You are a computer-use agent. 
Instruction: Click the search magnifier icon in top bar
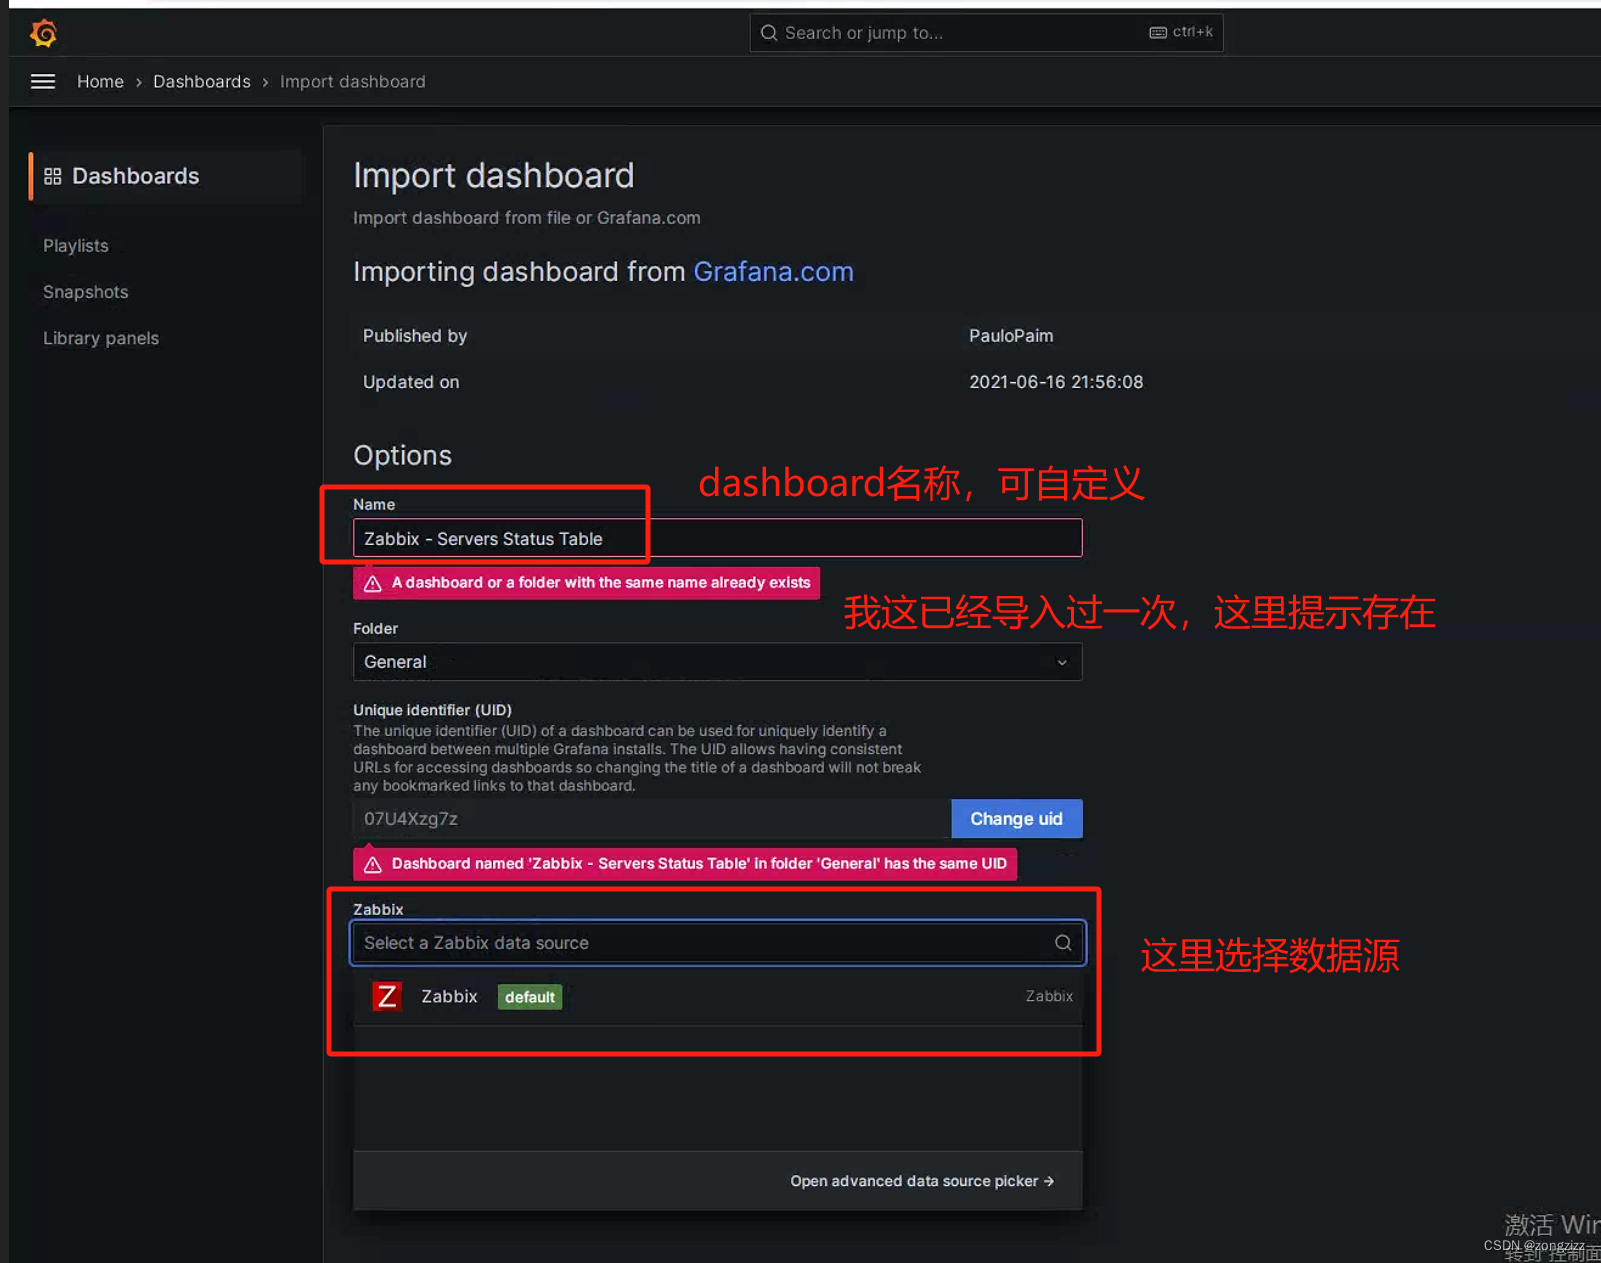click(768, 33)
